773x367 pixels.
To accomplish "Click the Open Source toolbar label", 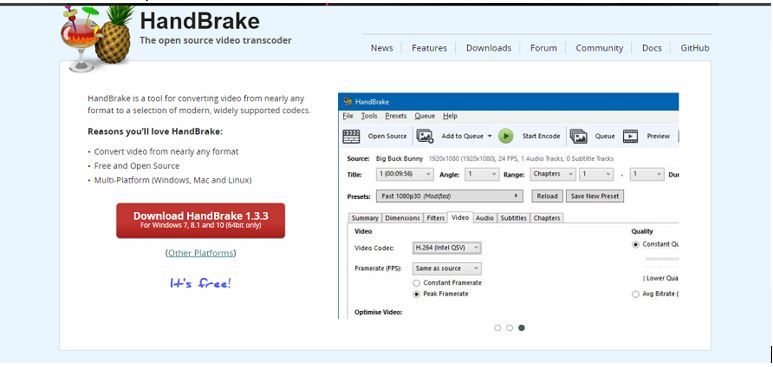I will coord(387,136).
